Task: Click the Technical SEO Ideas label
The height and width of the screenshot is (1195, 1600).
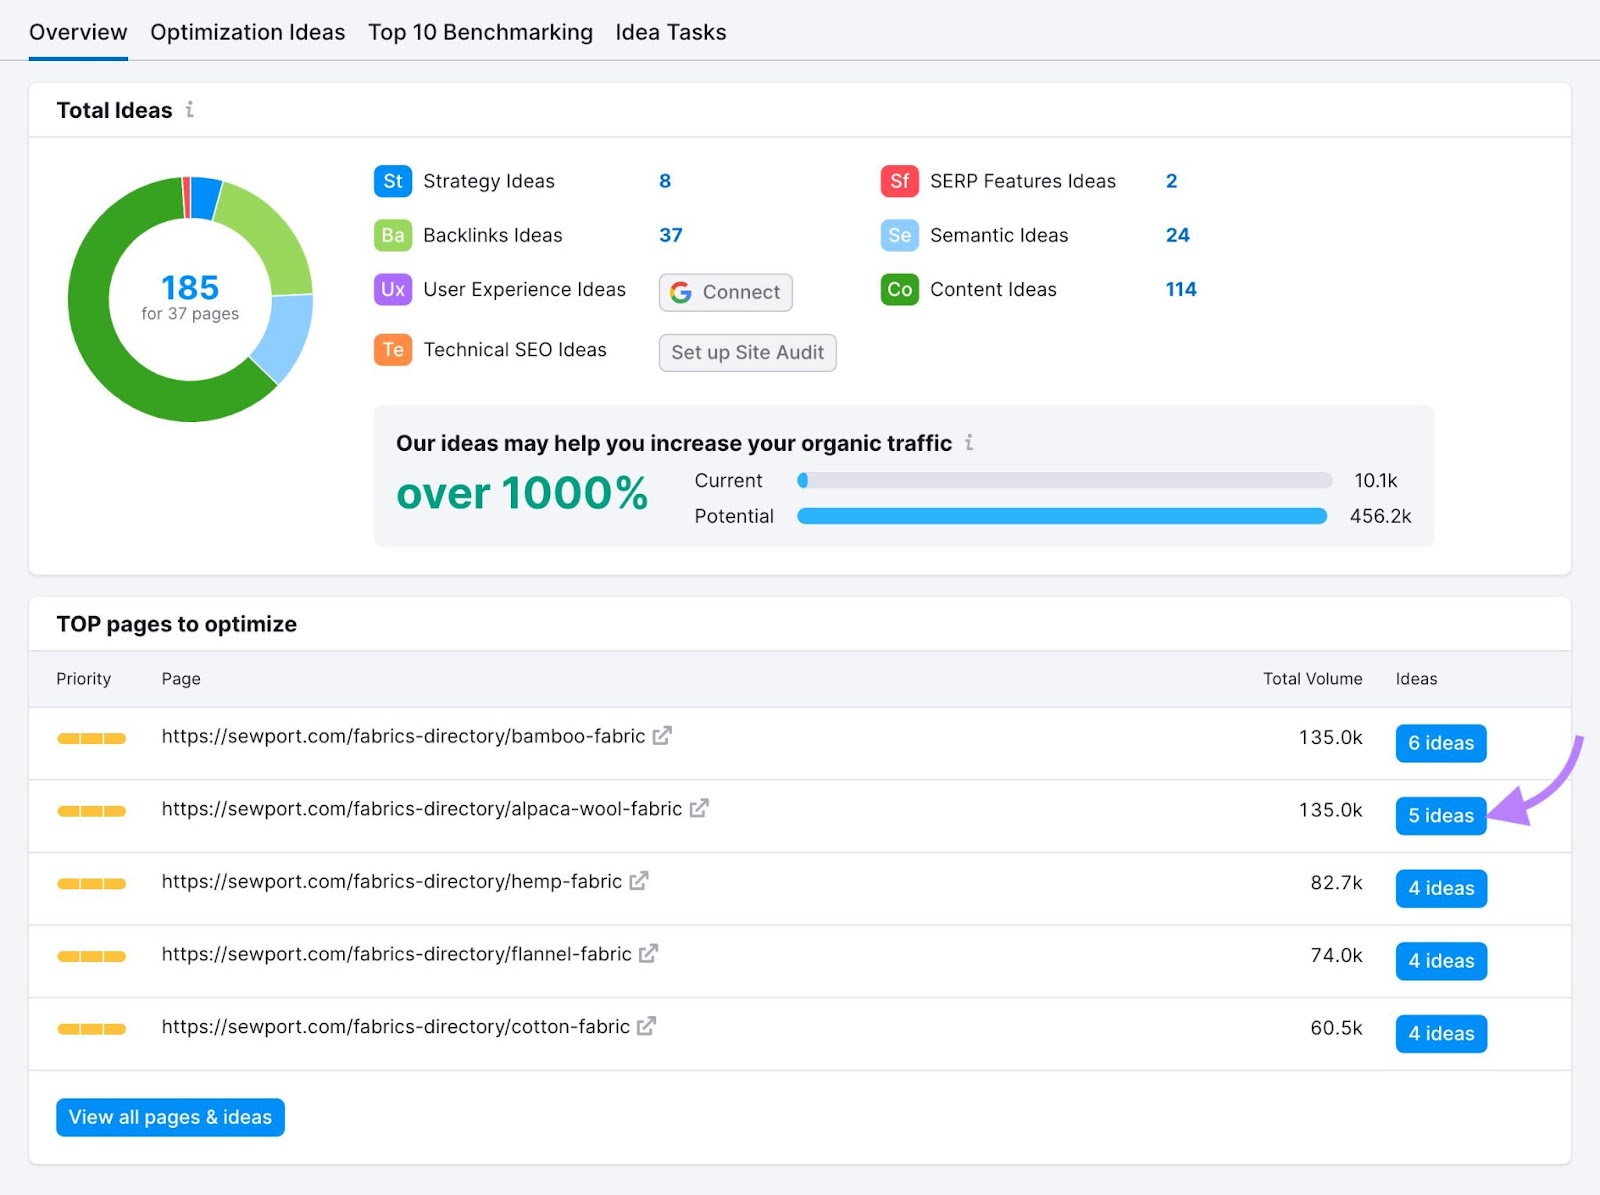Action: pyautogui.click(x=515, y=349)
